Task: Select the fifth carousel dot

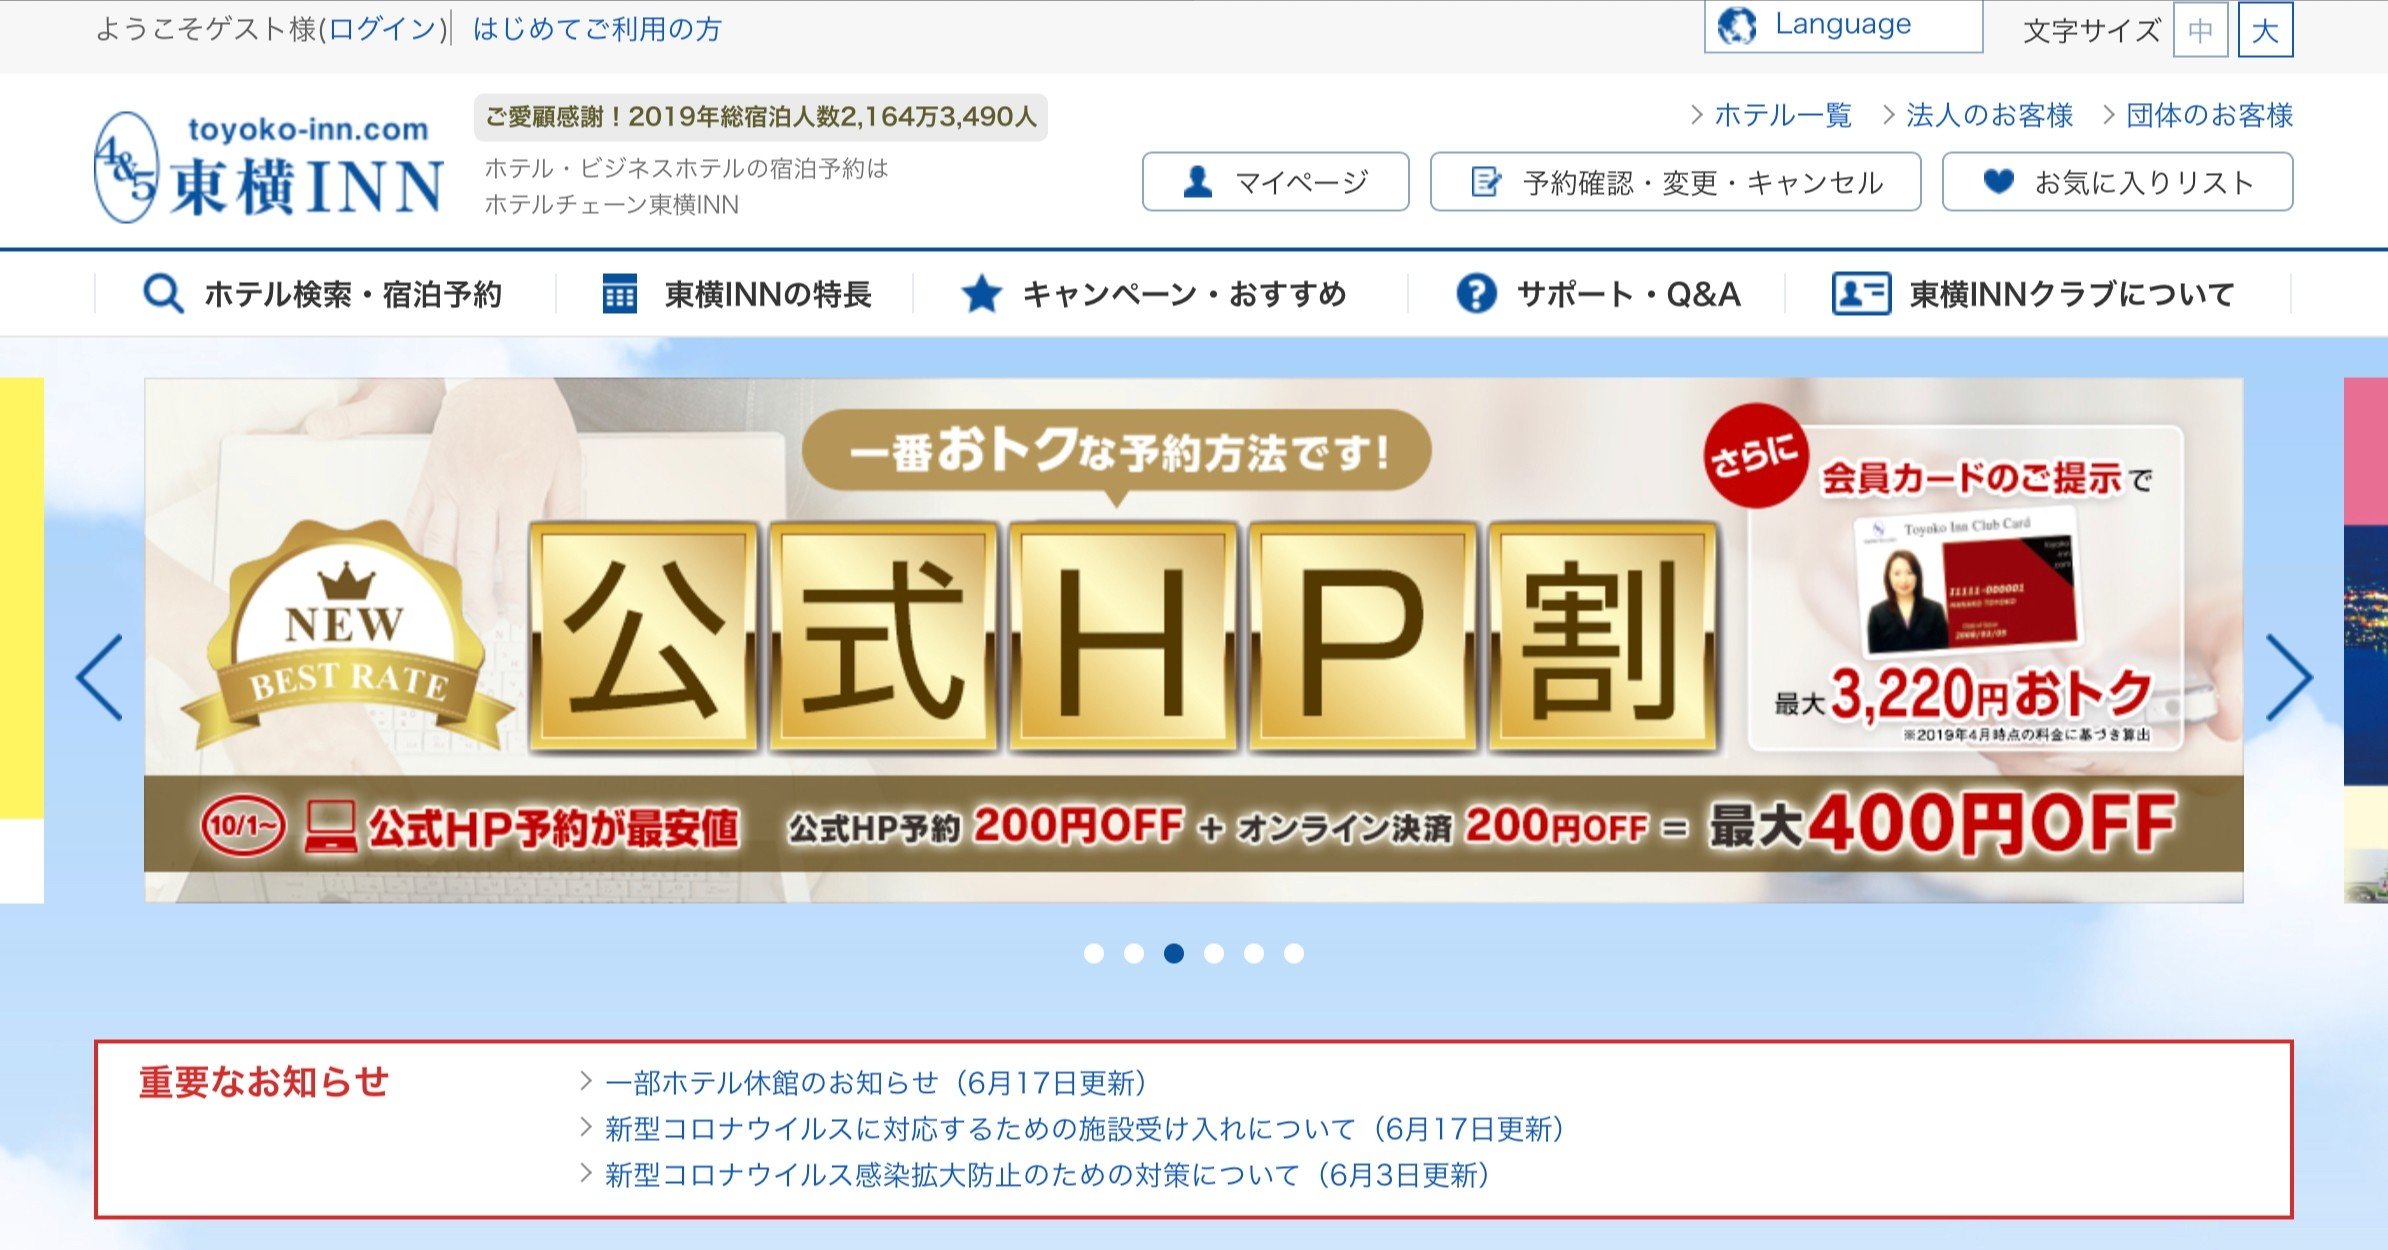Action: tap(1254, 953)
